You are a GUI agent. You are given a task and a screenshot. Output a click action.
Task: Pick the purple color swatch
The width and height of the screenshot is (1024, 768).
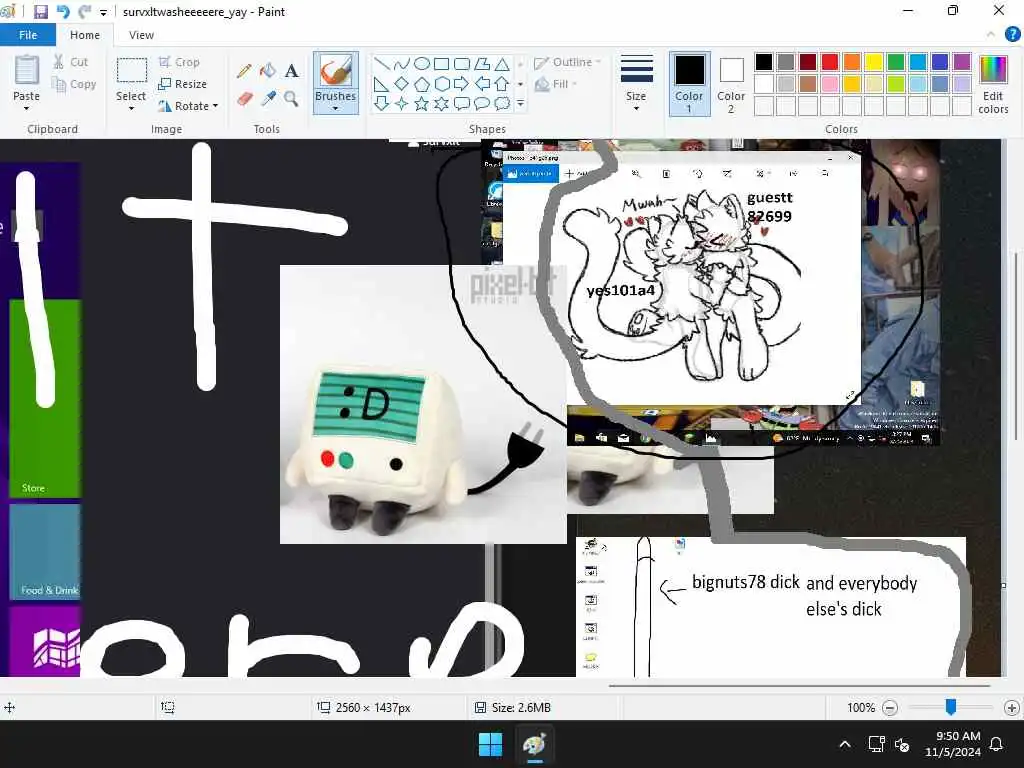pos(962,62)
